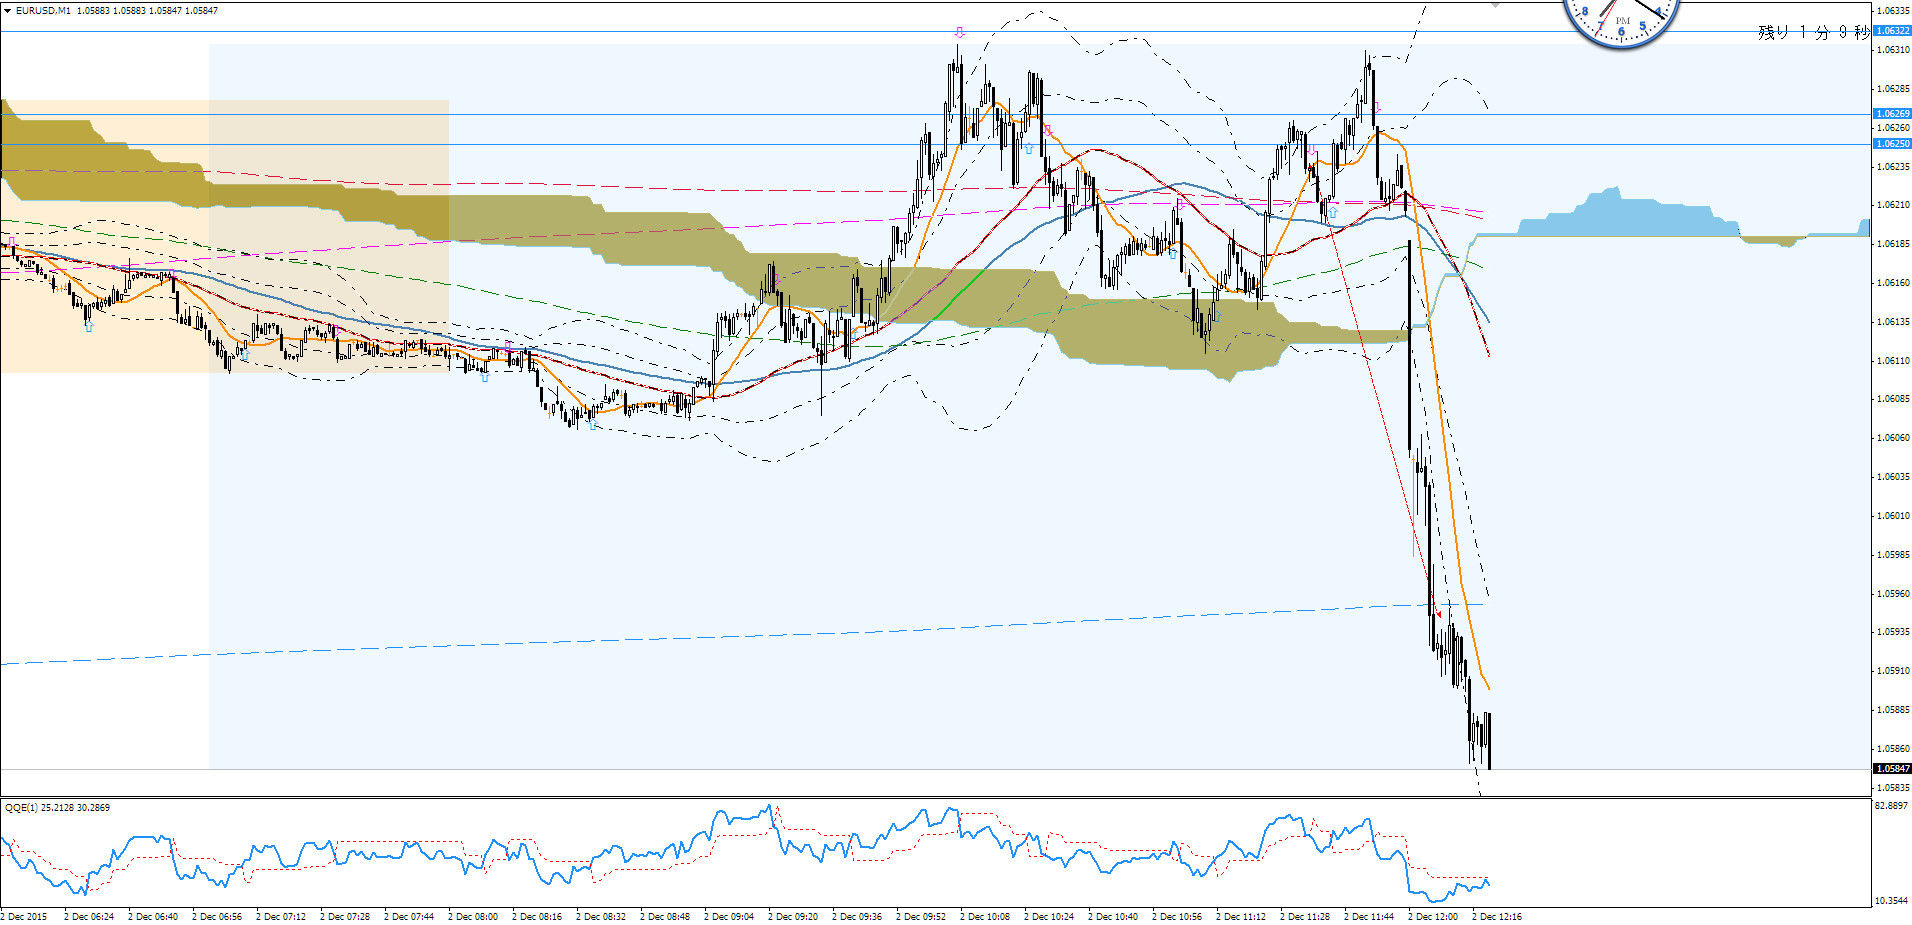Click the 2 Dec 11:28 time label
The width and height of the screenshot is (1912, 925).
click(1305, 917)
